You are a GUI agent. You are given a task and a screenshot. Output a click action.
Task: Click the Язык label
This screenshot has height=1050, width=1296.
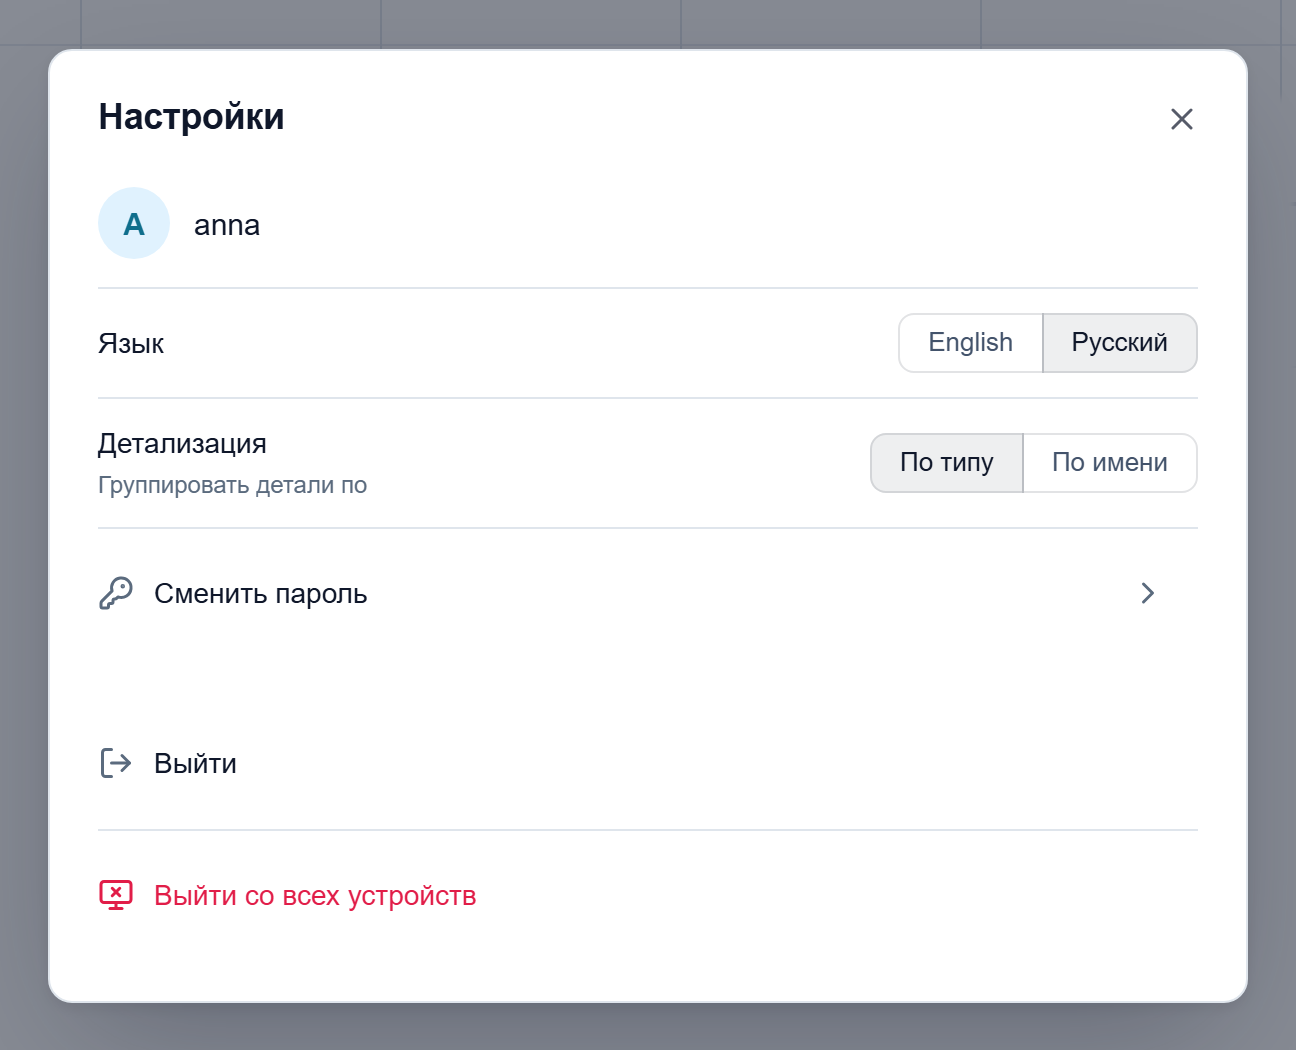[131, 344]
